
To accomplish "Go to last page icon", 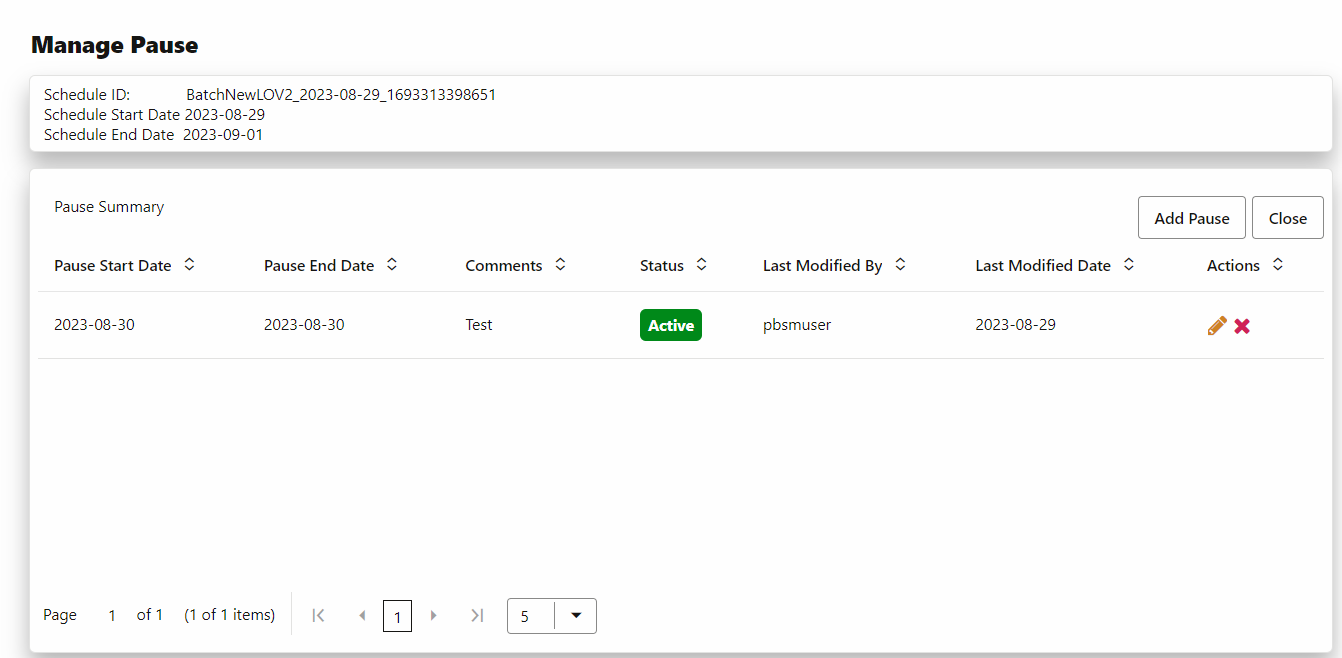I will (477, 615).
